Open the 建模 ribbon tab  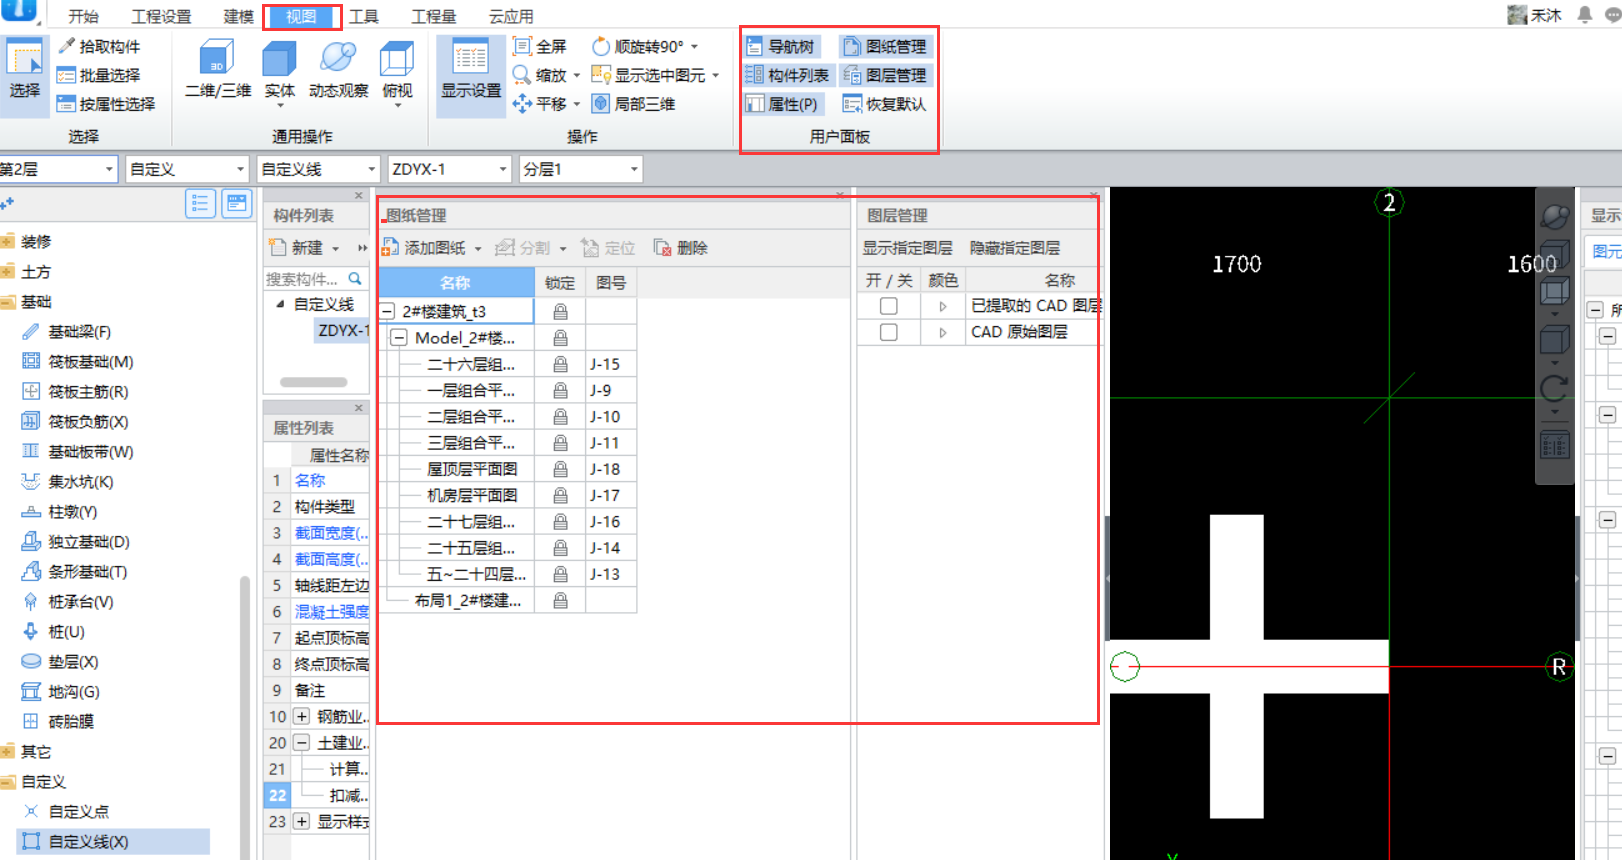point(238,16)
